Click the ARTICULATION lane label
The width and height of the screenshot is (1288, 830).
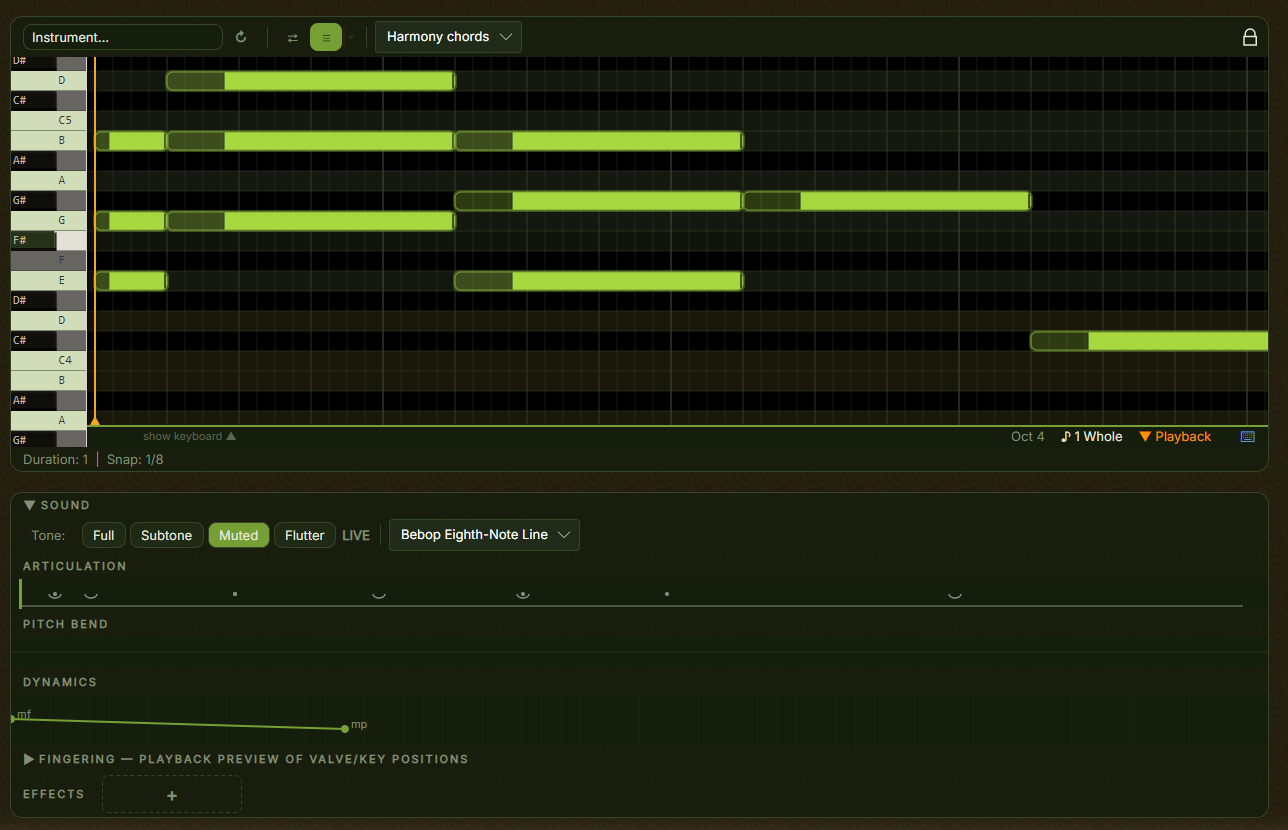coord(75,566)
